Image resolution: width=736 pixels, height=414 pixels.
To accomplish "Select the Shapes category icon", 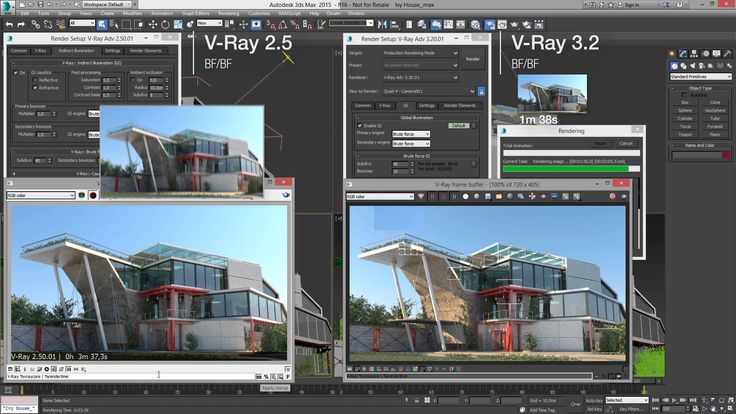I will (683, 66).
